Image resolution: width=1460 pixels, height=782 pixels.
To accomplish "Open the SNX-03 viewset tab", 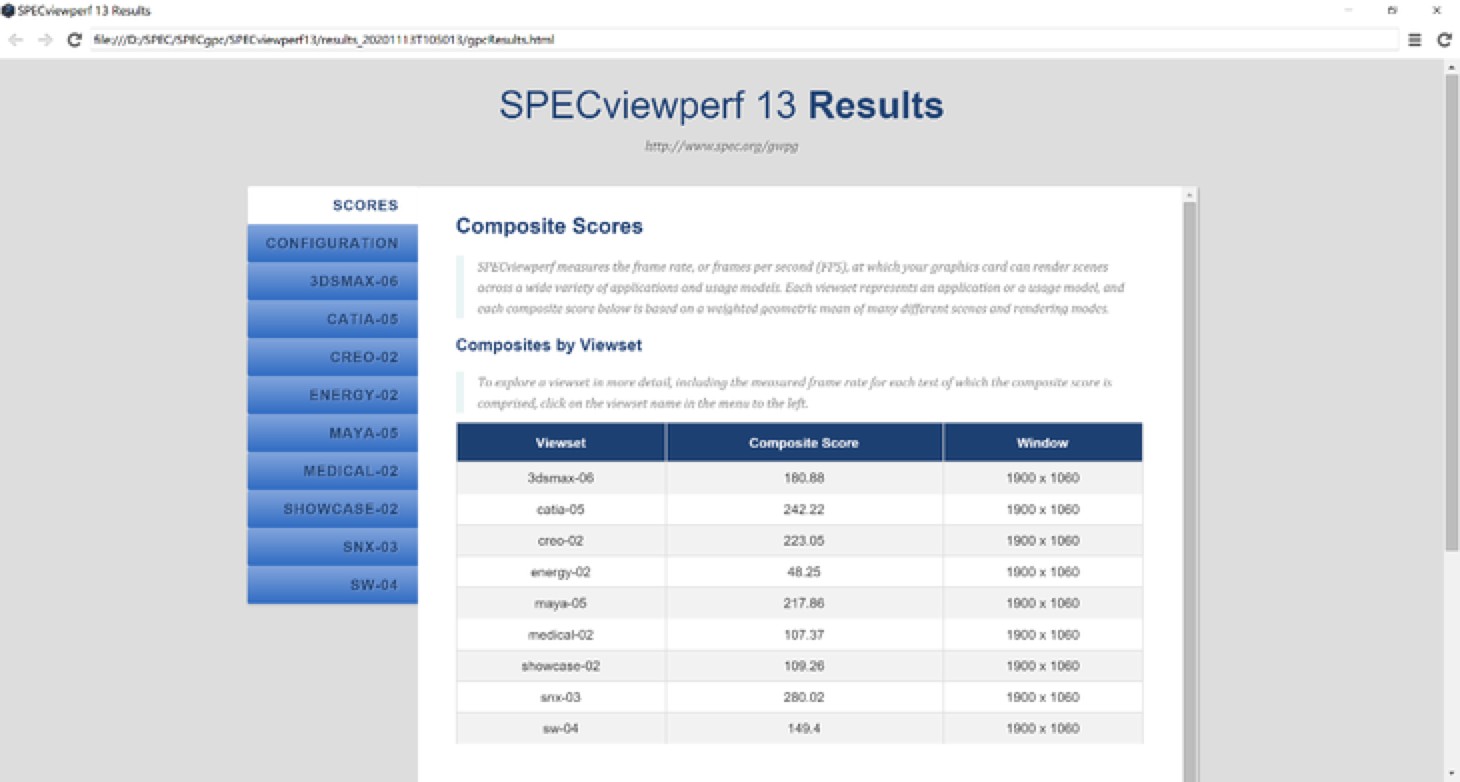I will pyautogui.click(x=333, y=547).
